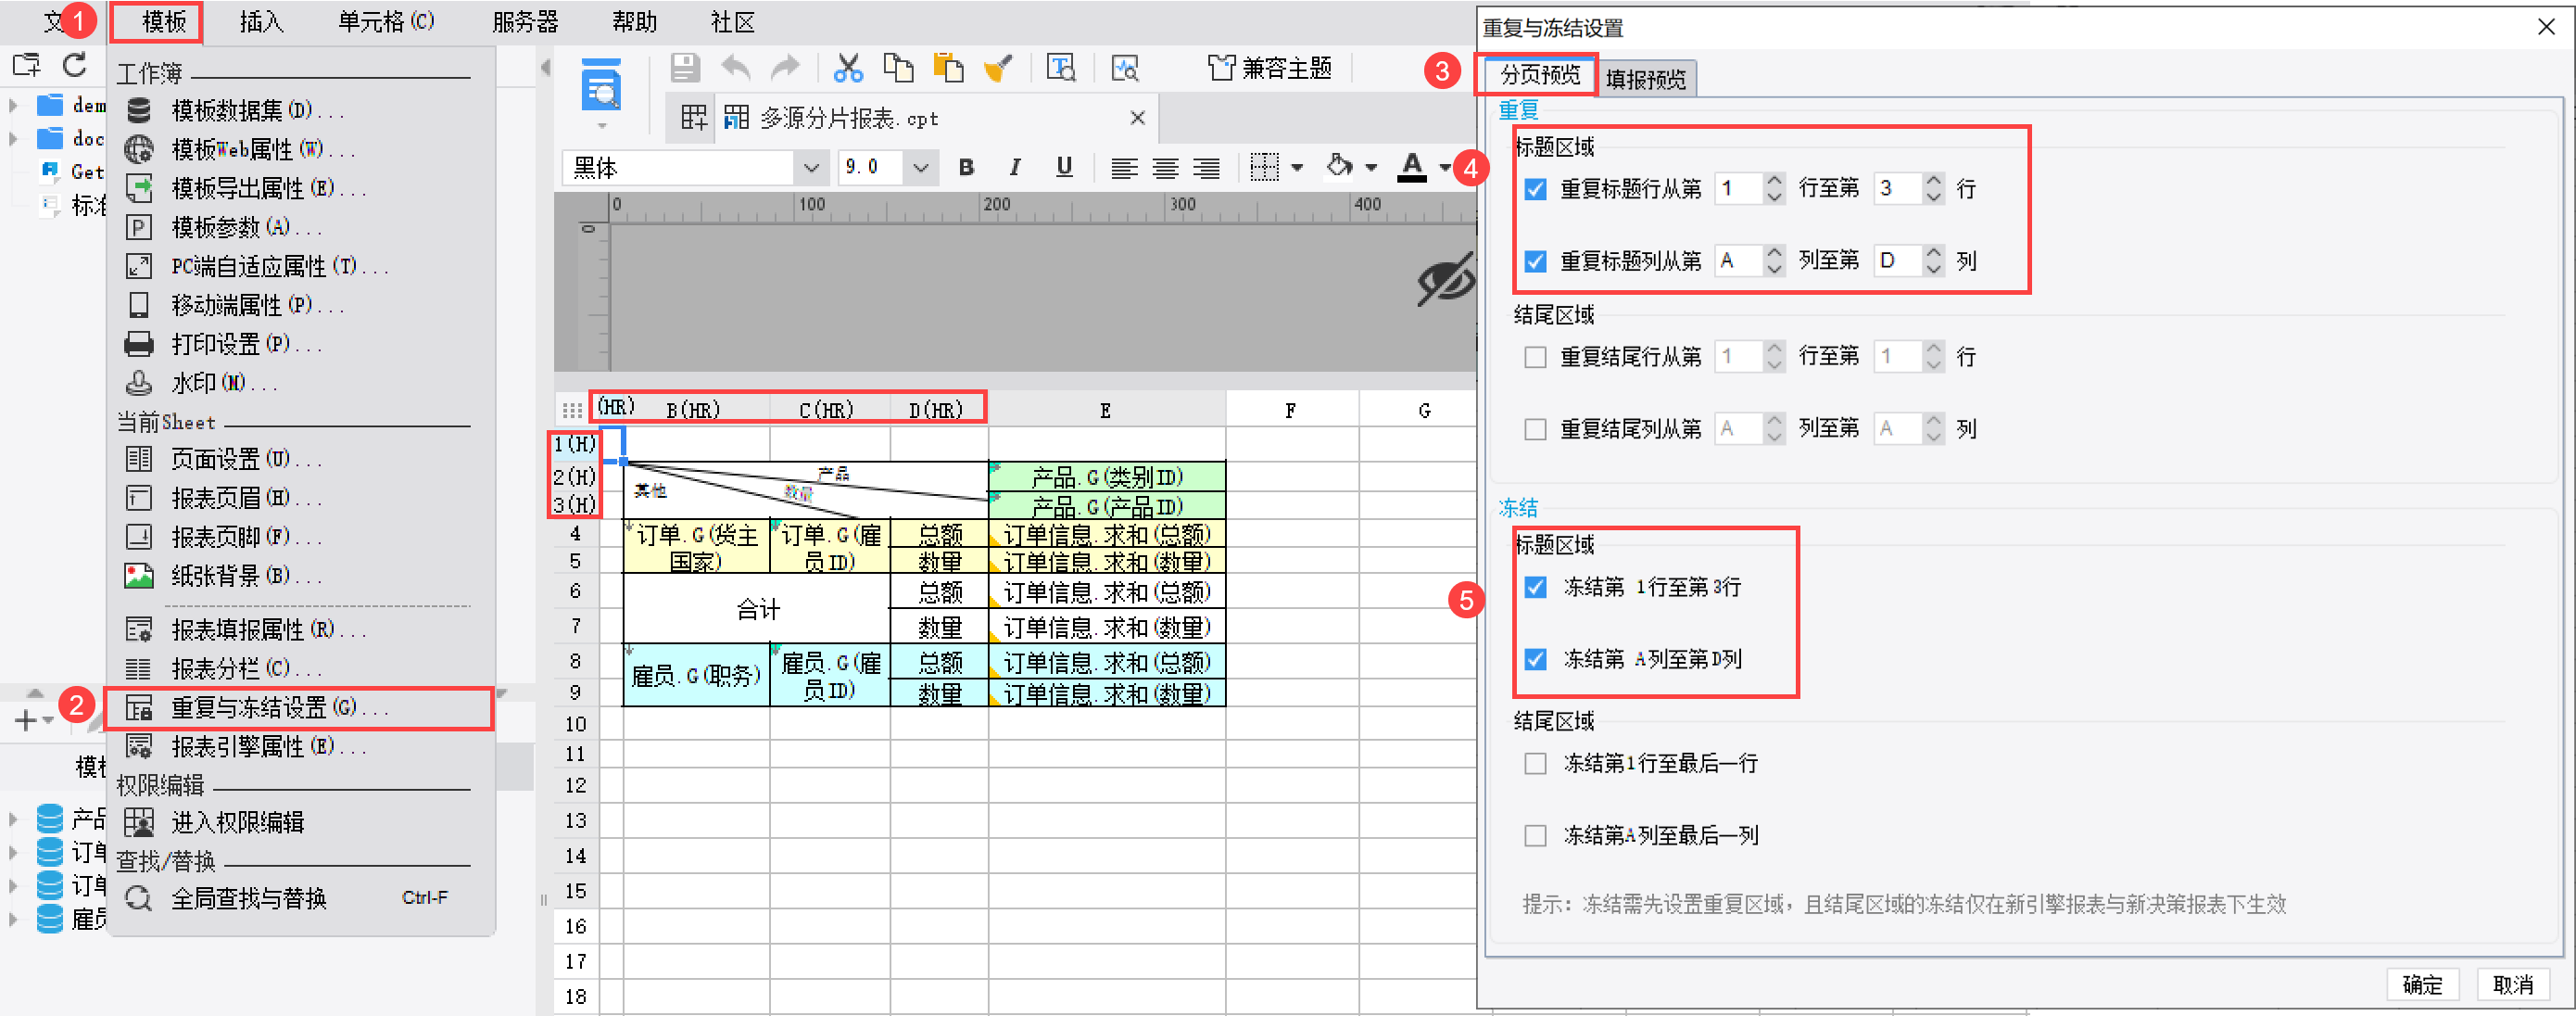Click the repeat title end row spinner field
This screenshot has width=2576, height=1016.
(1897, 189)
